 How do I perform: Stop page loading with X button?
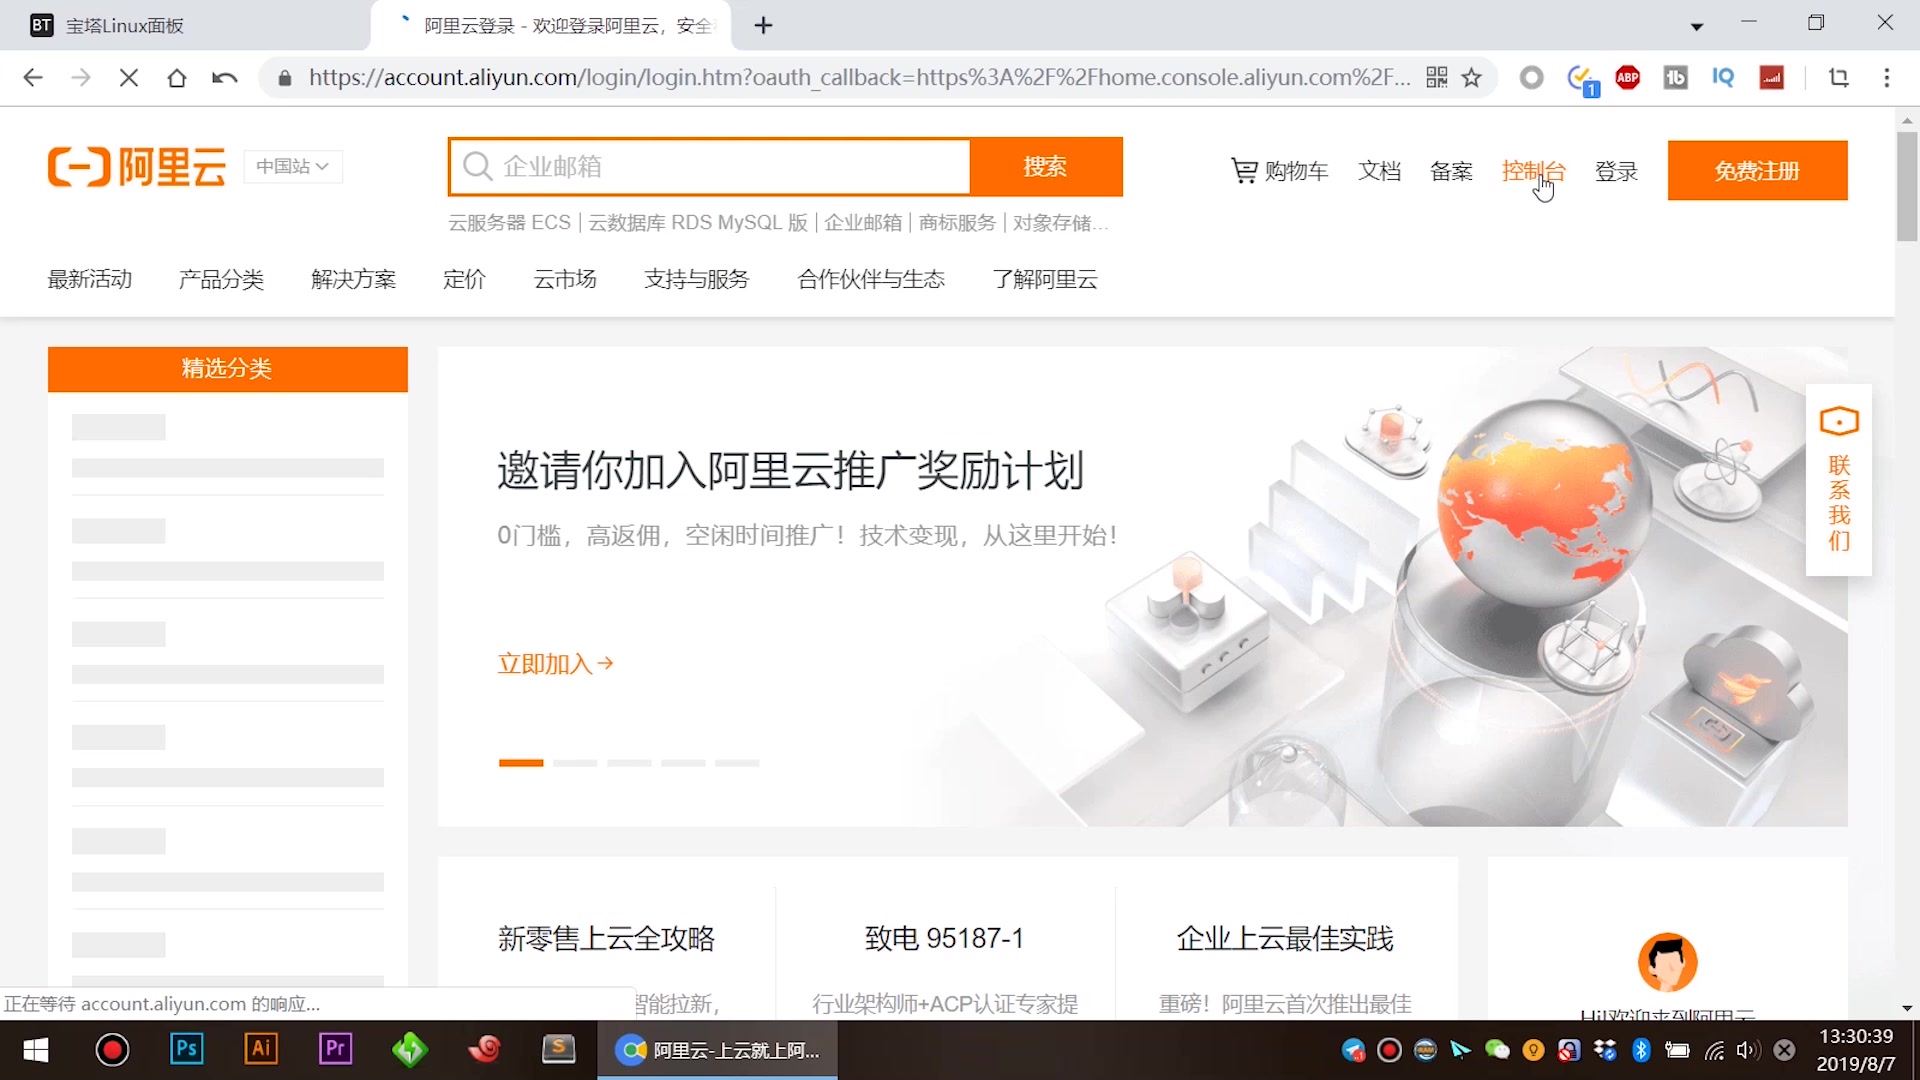pyautogui.click(x=129, y=78)
